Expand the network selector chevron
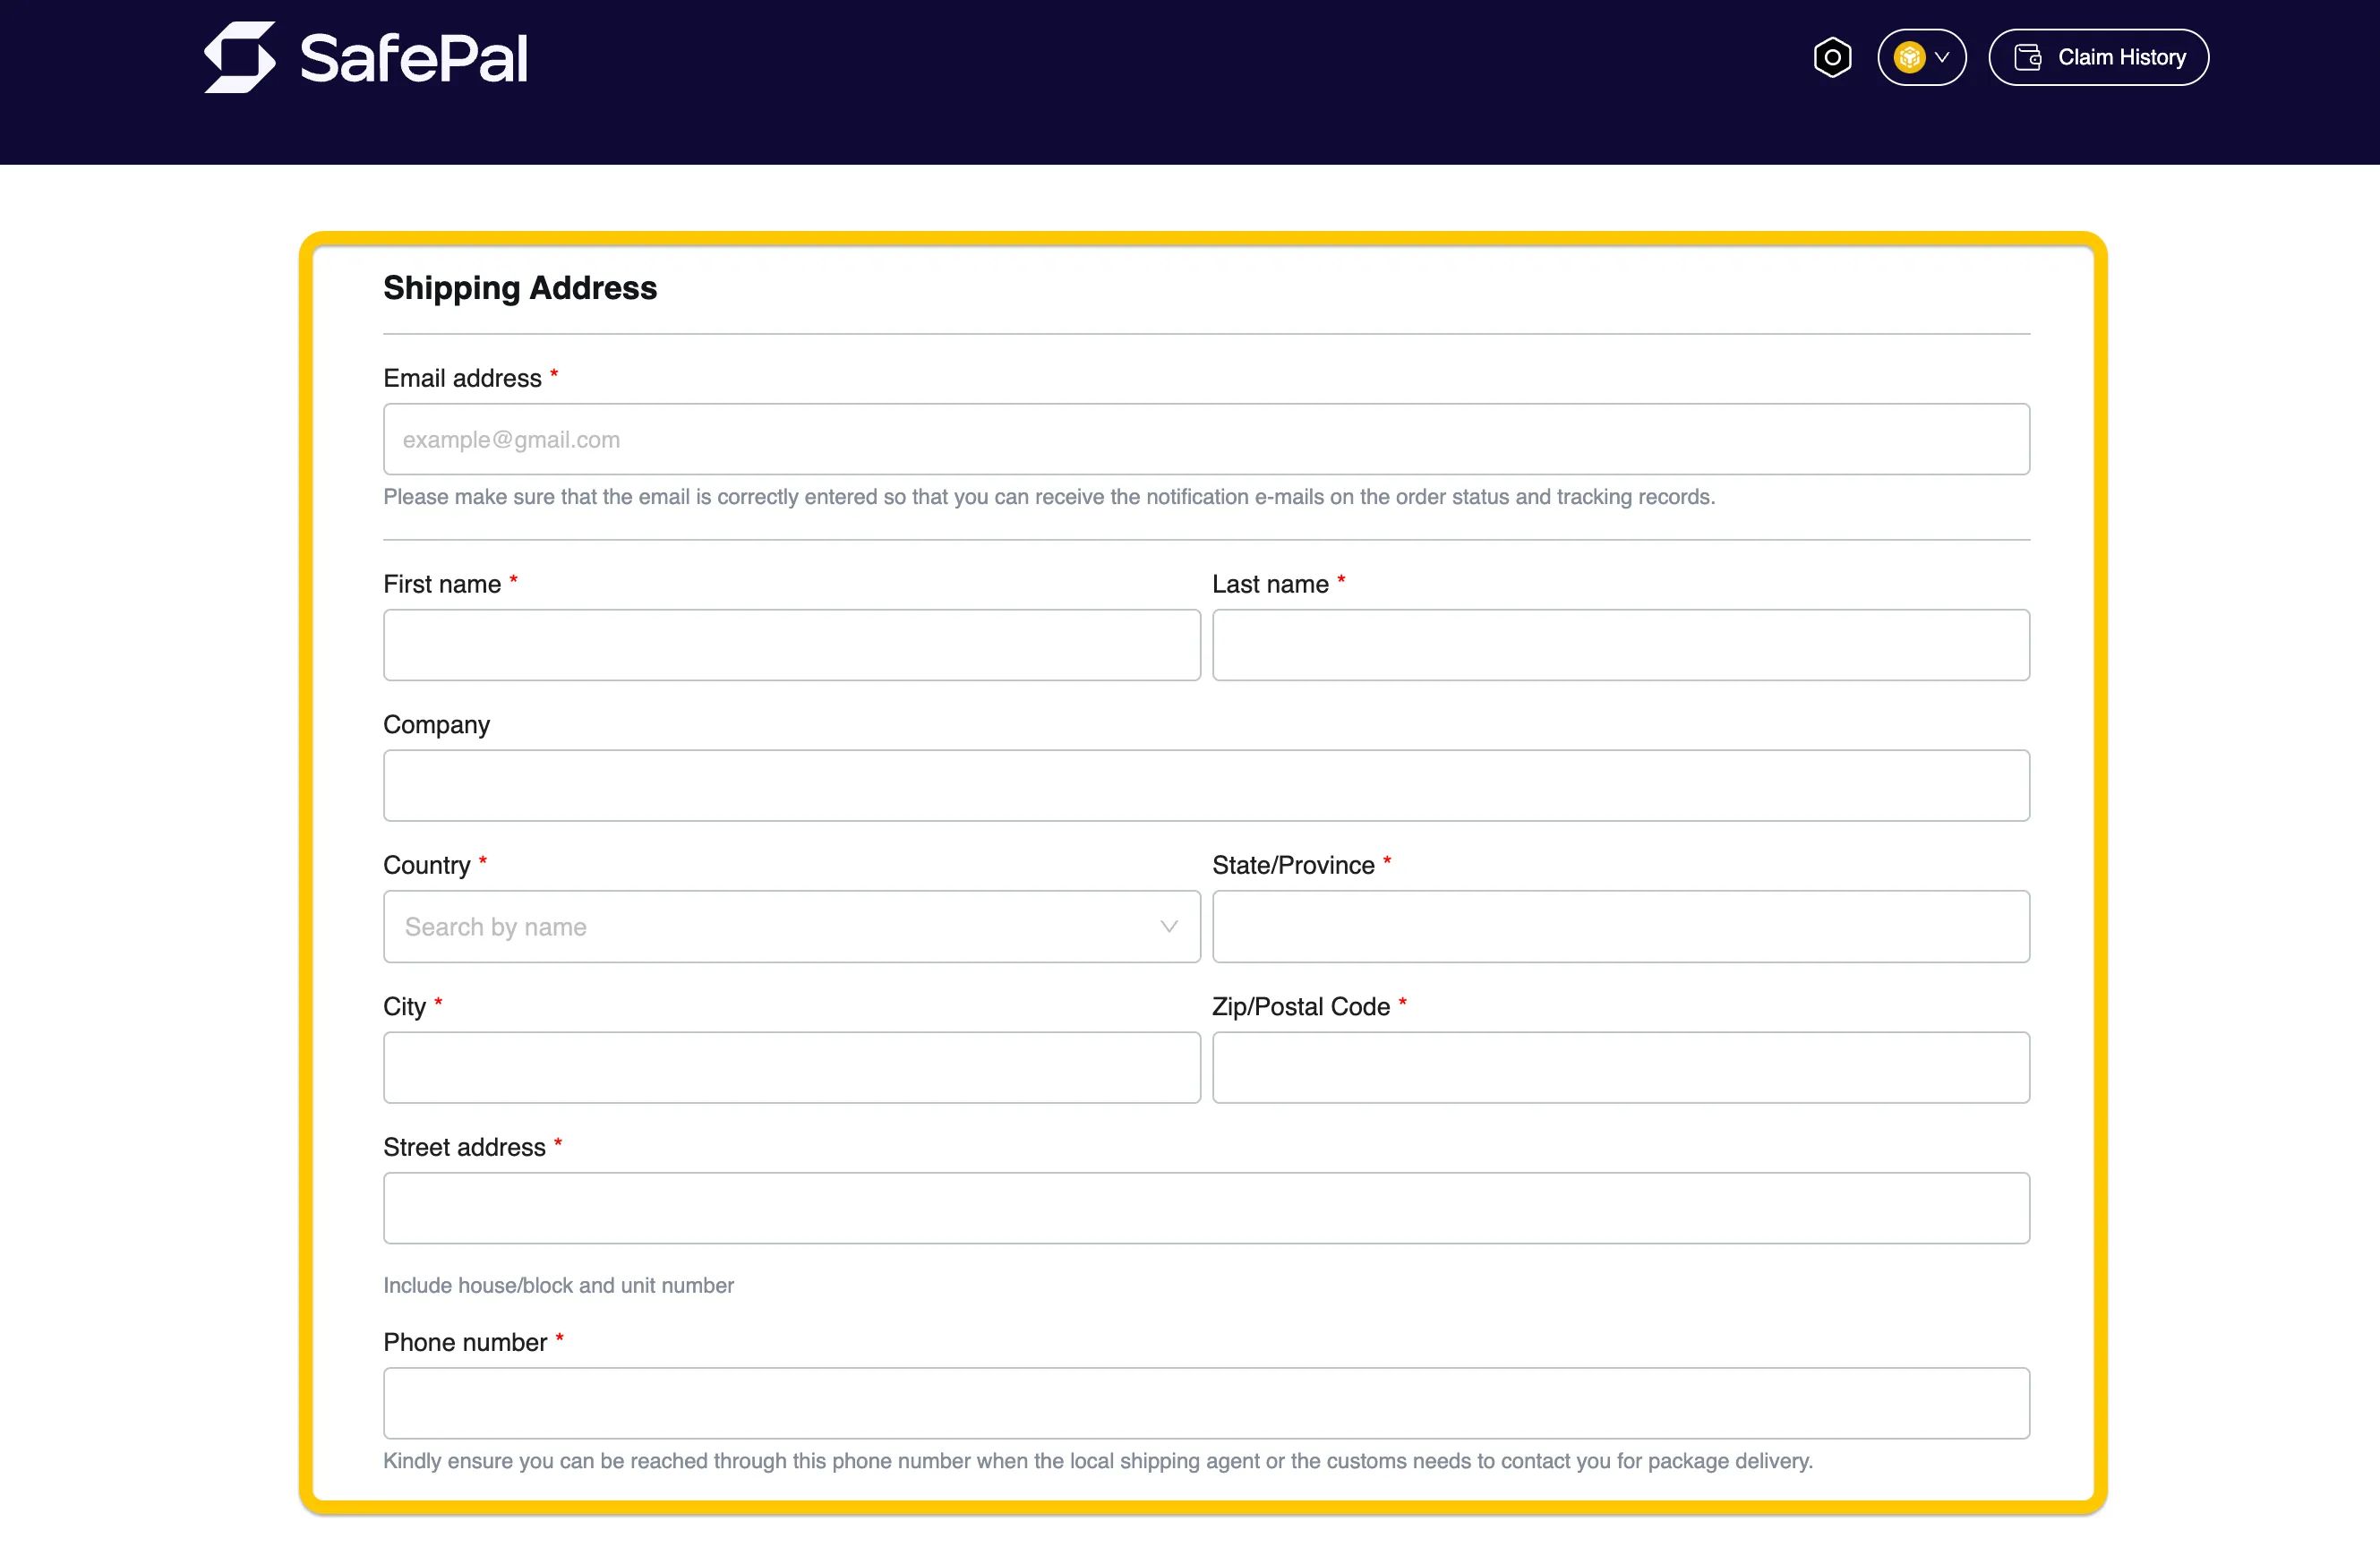 1944,57
